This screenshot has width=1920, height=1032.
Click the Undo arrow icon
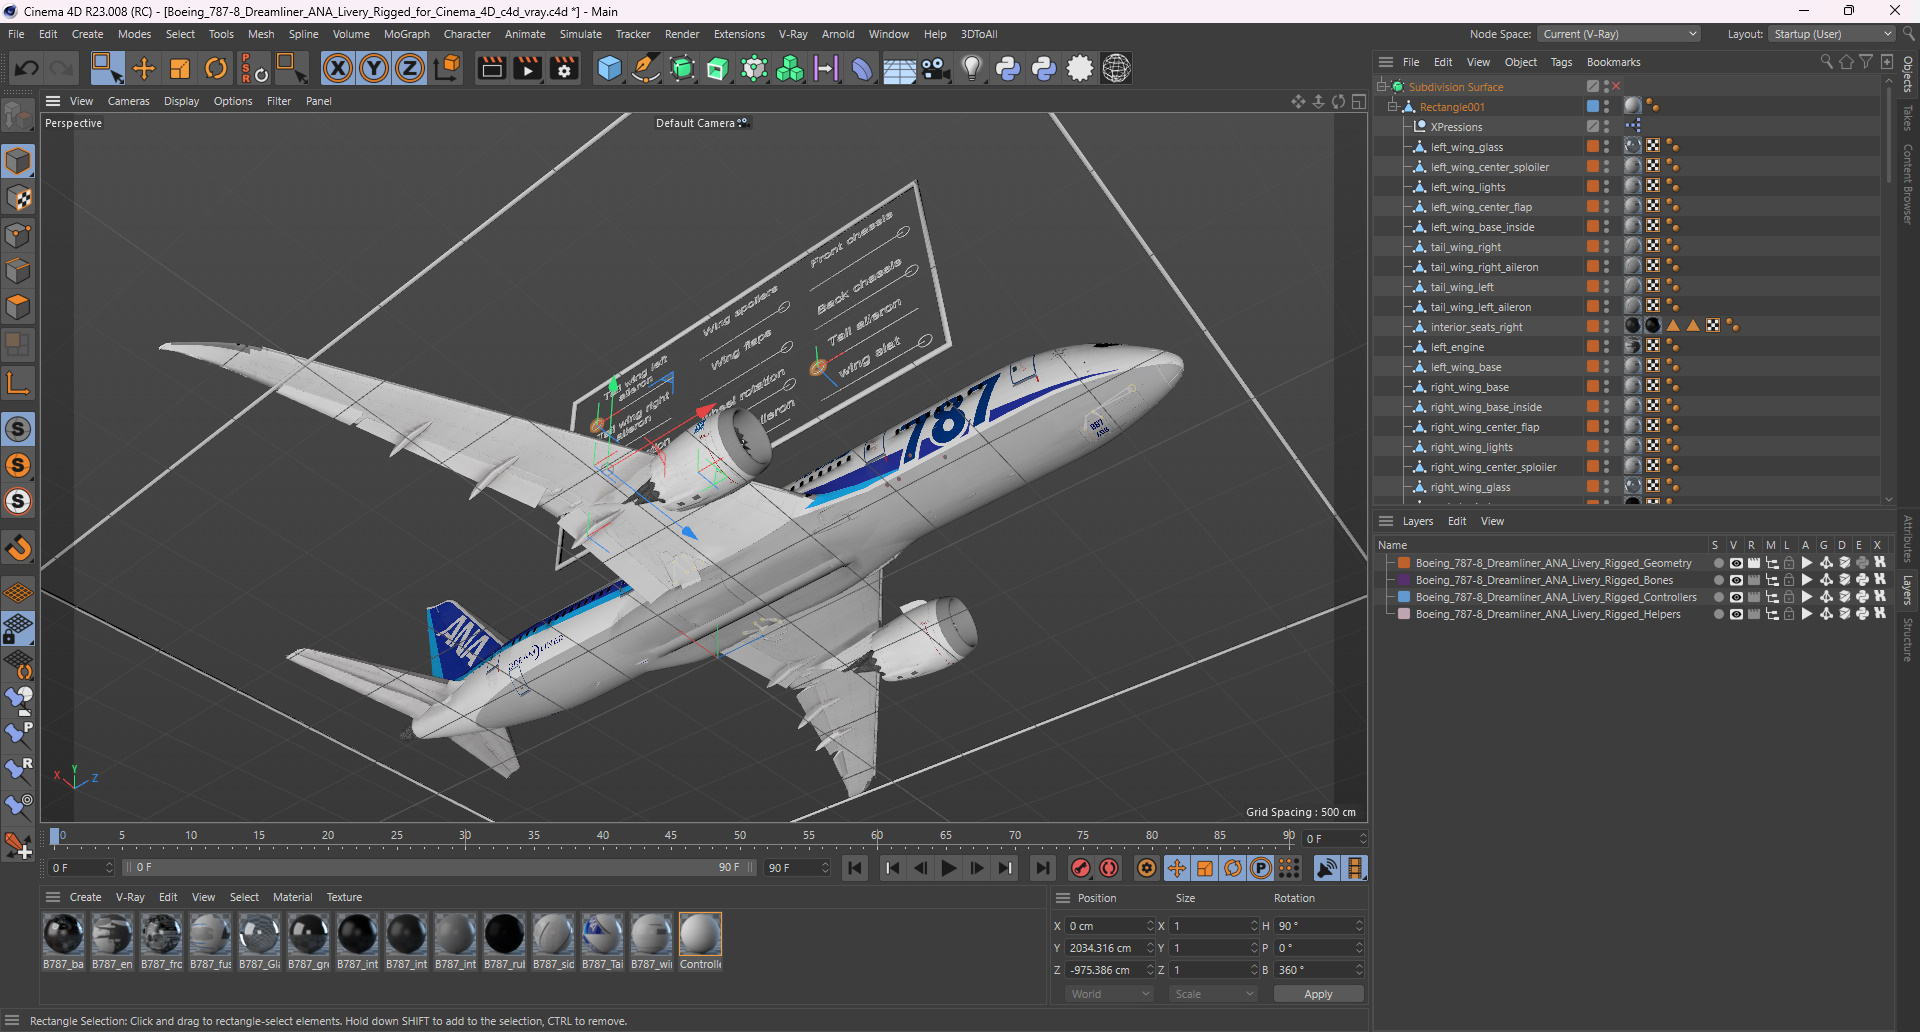click(27, 68)
